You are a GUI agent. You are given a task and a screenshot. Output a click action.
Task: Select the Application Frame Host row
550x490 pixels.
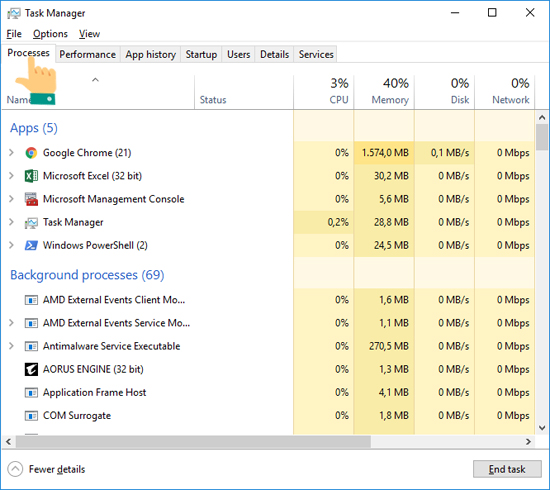[268, 392]
